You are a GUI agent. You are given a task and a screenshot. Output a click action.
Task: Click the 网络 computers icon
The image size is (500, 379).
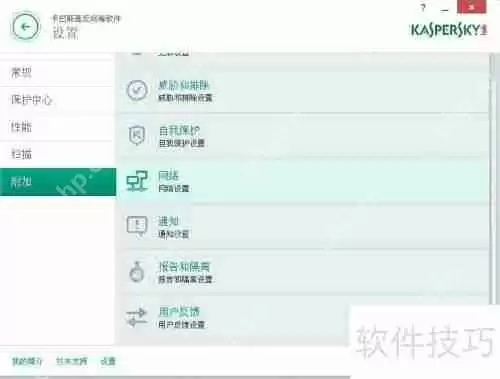[137, 181]
